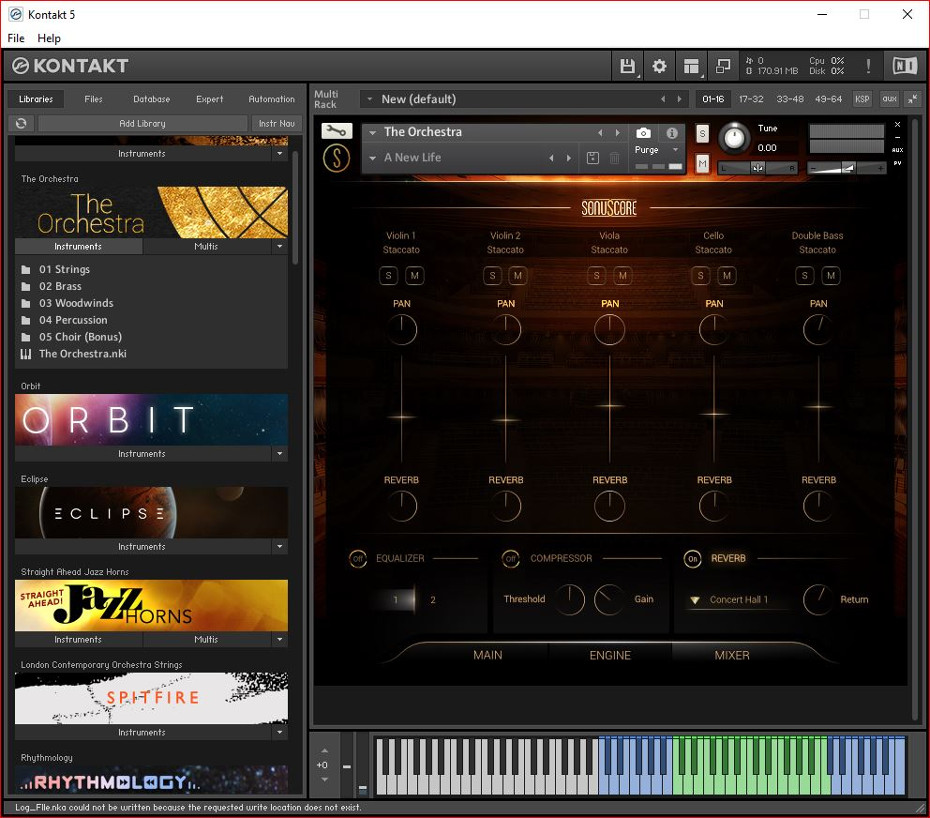Open the Help menu

click(49, 38)
